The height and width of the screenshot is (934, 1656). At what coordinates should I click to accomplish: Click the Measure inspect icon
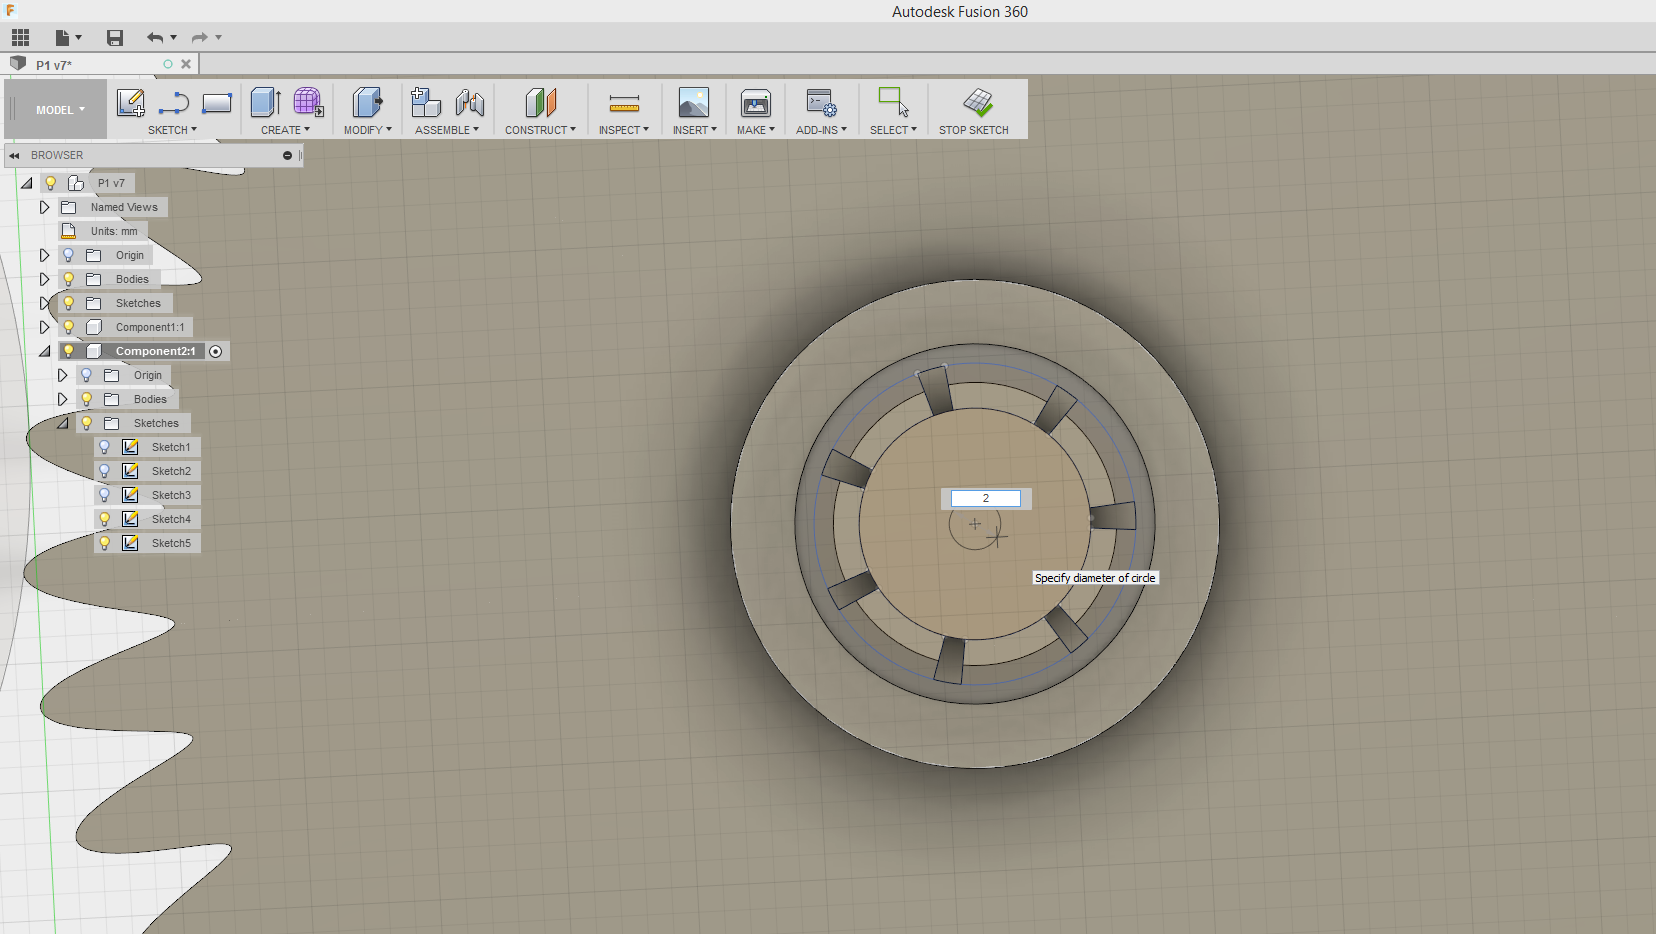pos(624,103)
